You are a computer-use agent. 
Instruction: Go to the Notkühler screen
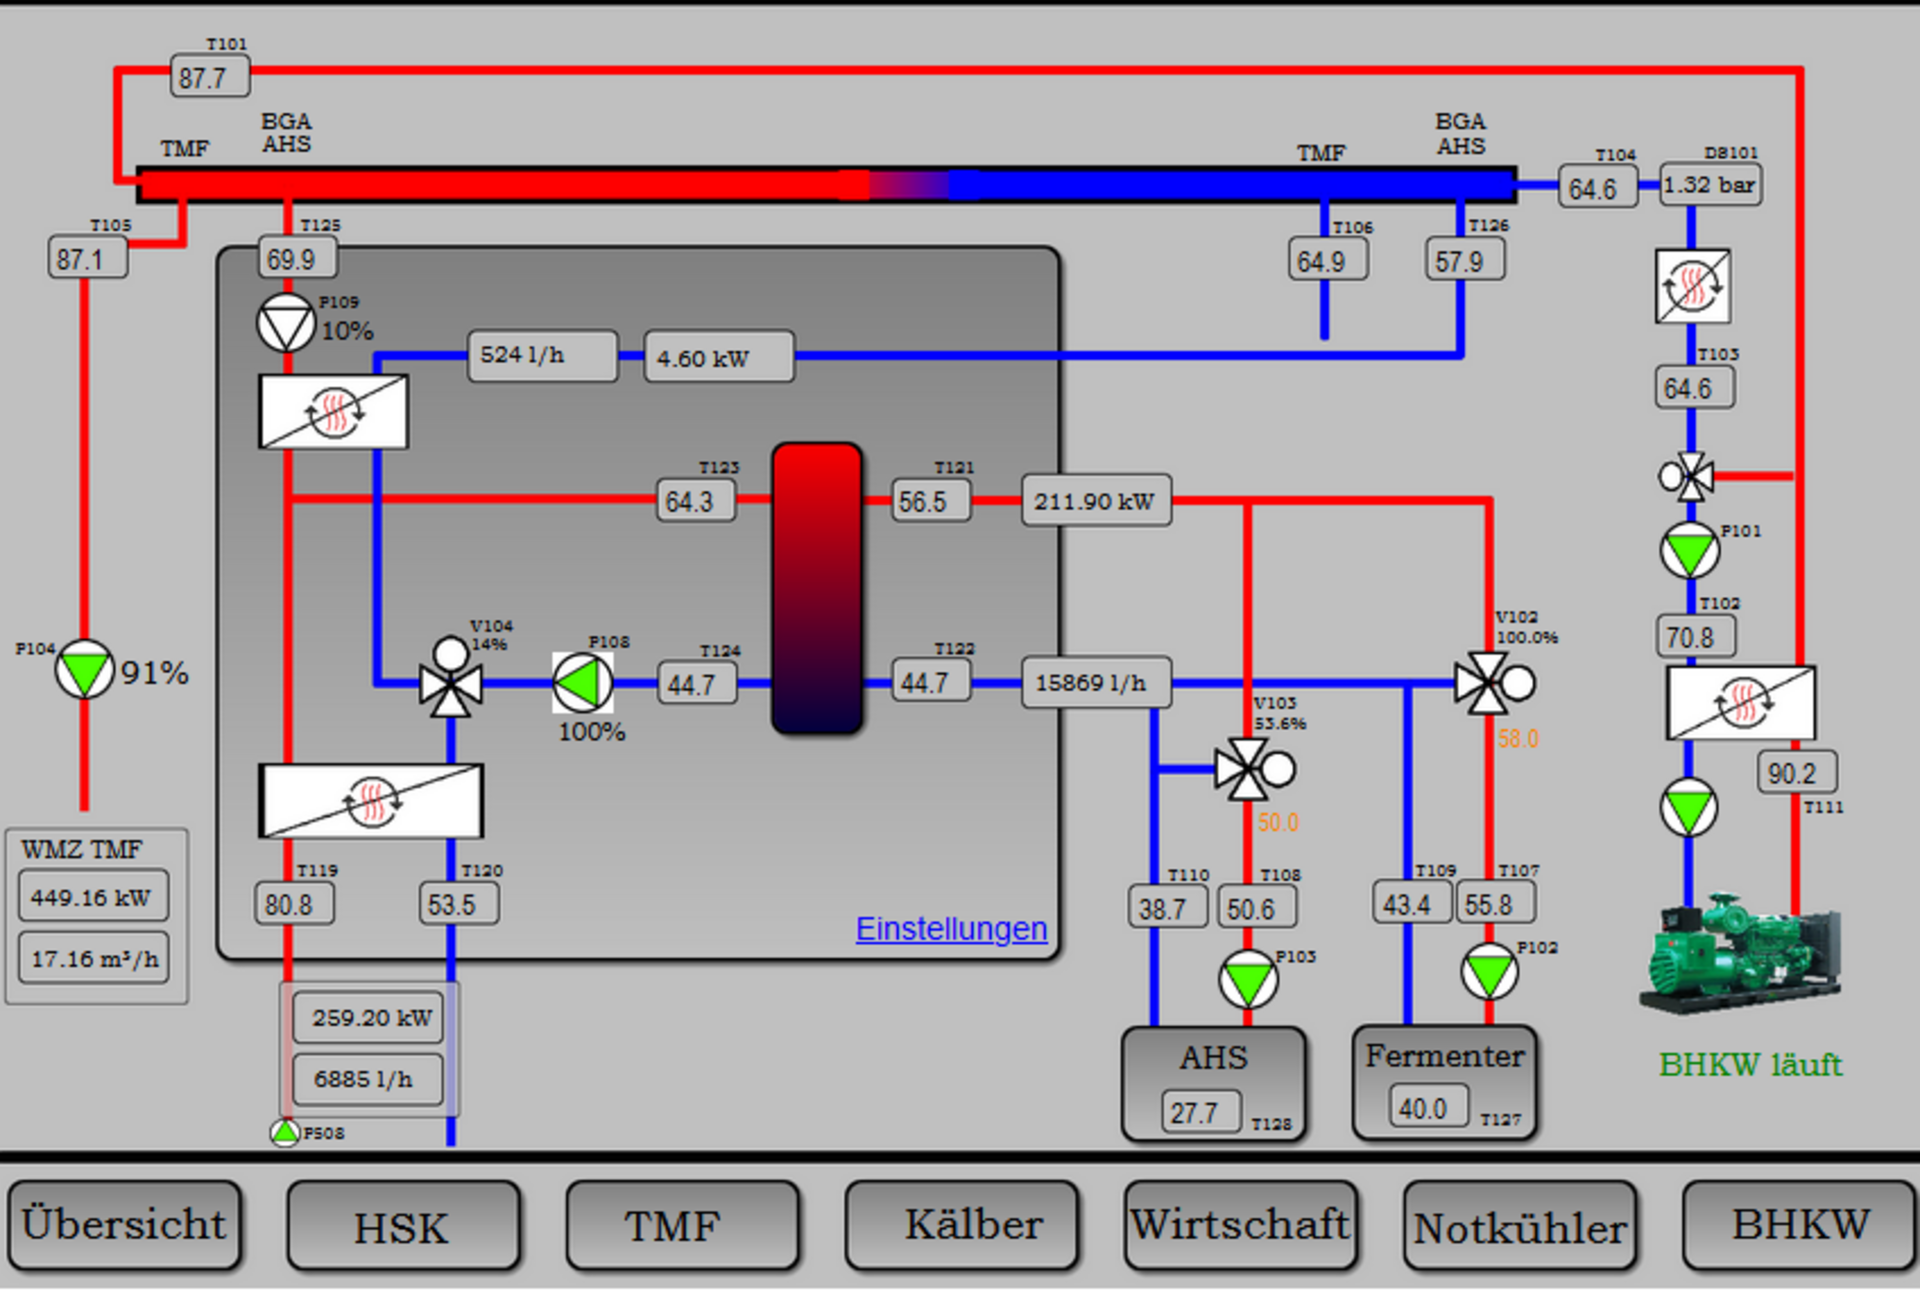tap(1519, 1226)
